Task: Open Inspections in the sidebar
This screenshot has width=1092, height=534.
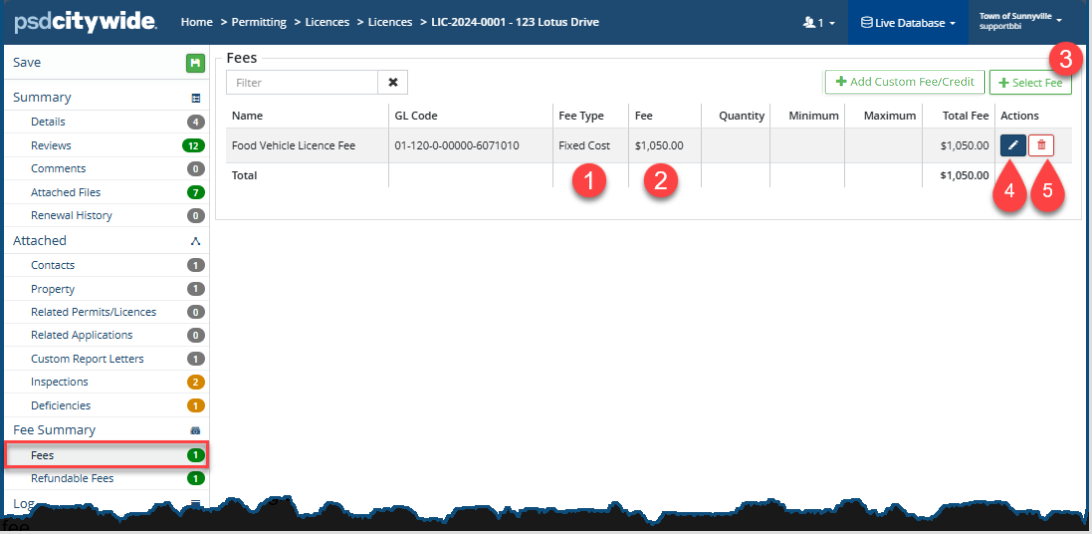Action: point(59,382)
